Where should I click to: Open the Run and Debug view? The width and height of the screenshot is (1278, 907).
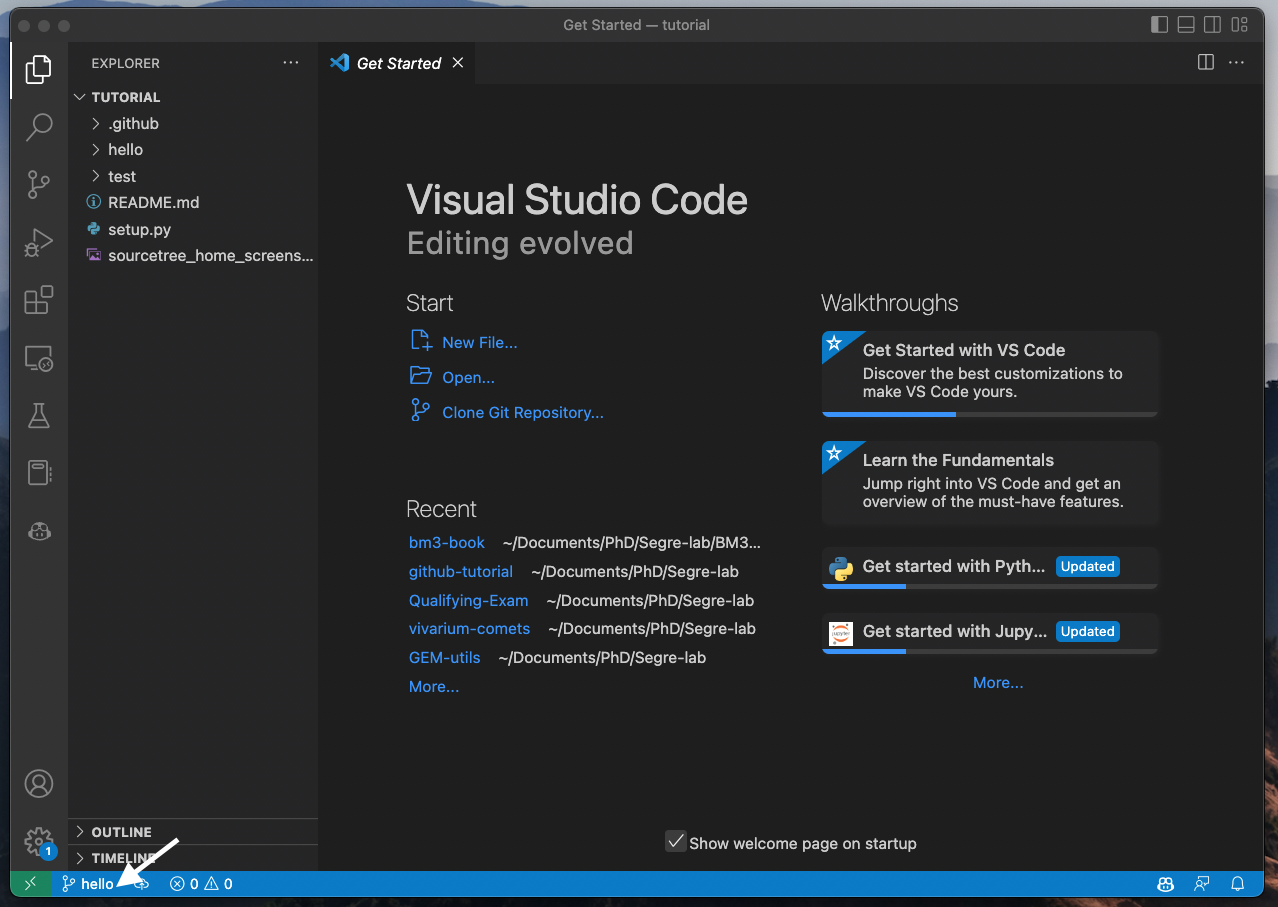coord(39,242)
